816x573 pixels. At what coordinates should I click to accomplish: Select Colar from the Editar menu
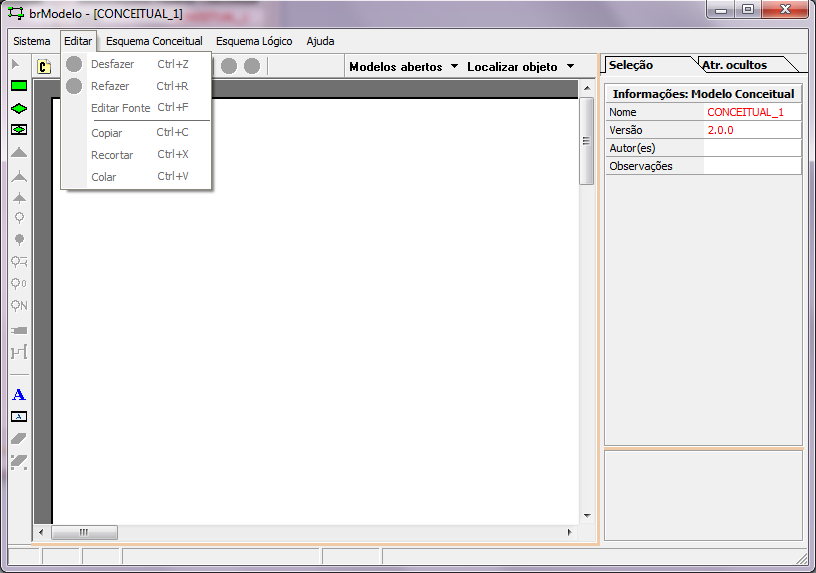coord(104,177)
